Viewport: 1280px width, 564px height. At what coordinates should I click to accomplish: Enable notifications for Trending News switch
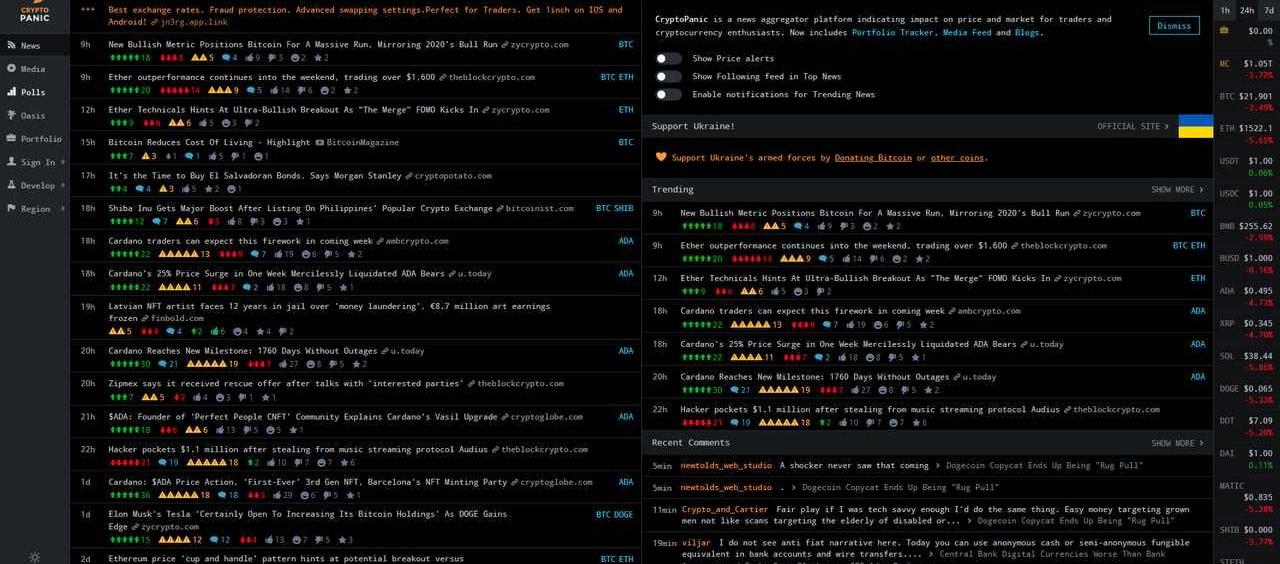pyautogui.click(x=668, y=95)
